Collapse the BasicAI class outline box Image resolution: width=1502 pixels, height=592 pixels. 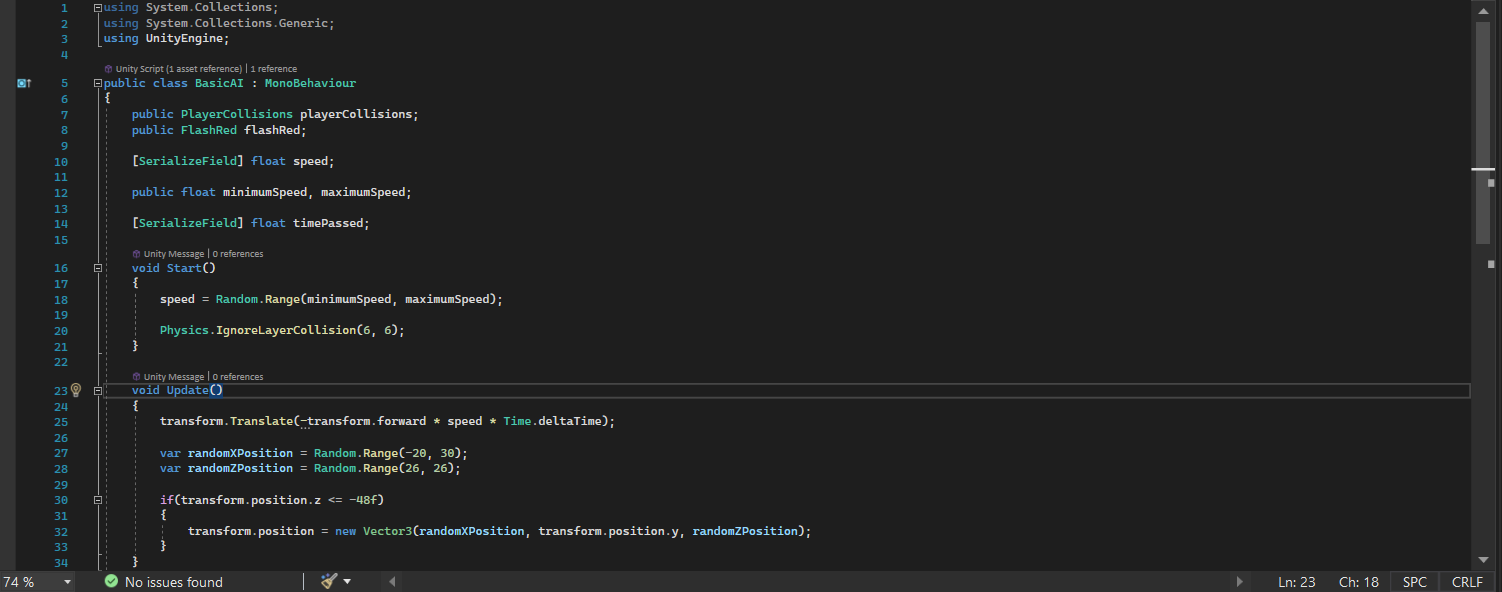coord(97,84)
